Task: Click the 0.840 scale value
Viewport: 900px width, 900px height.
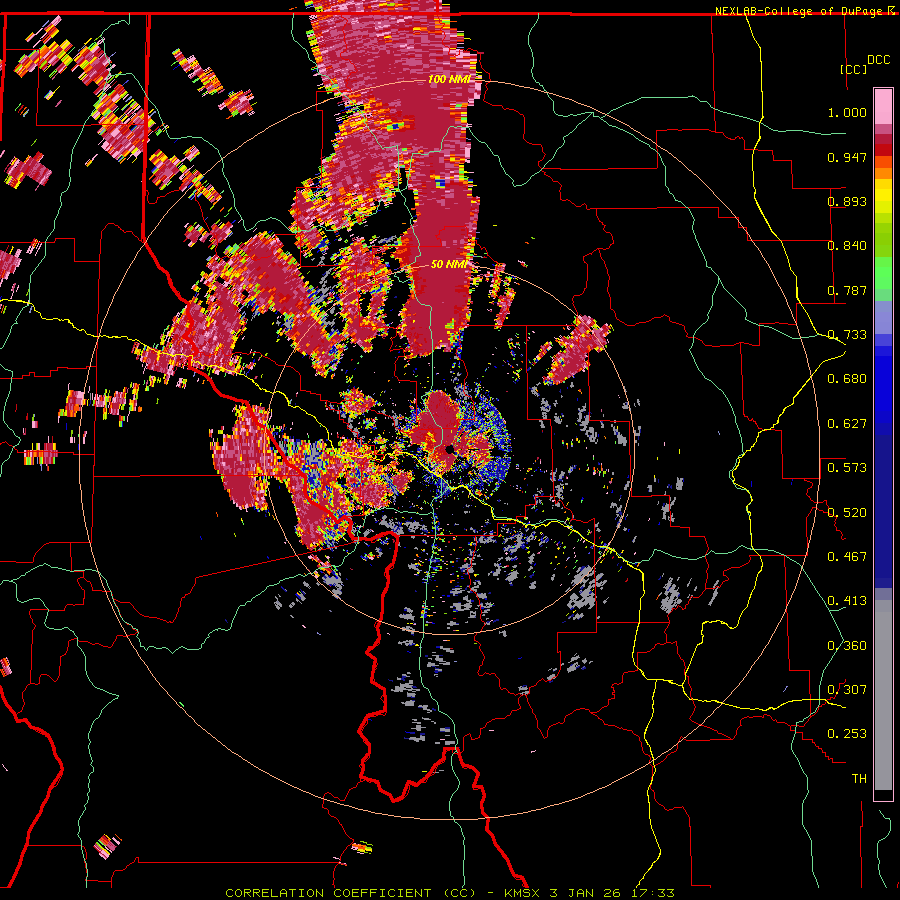Action: pos(847,246)
